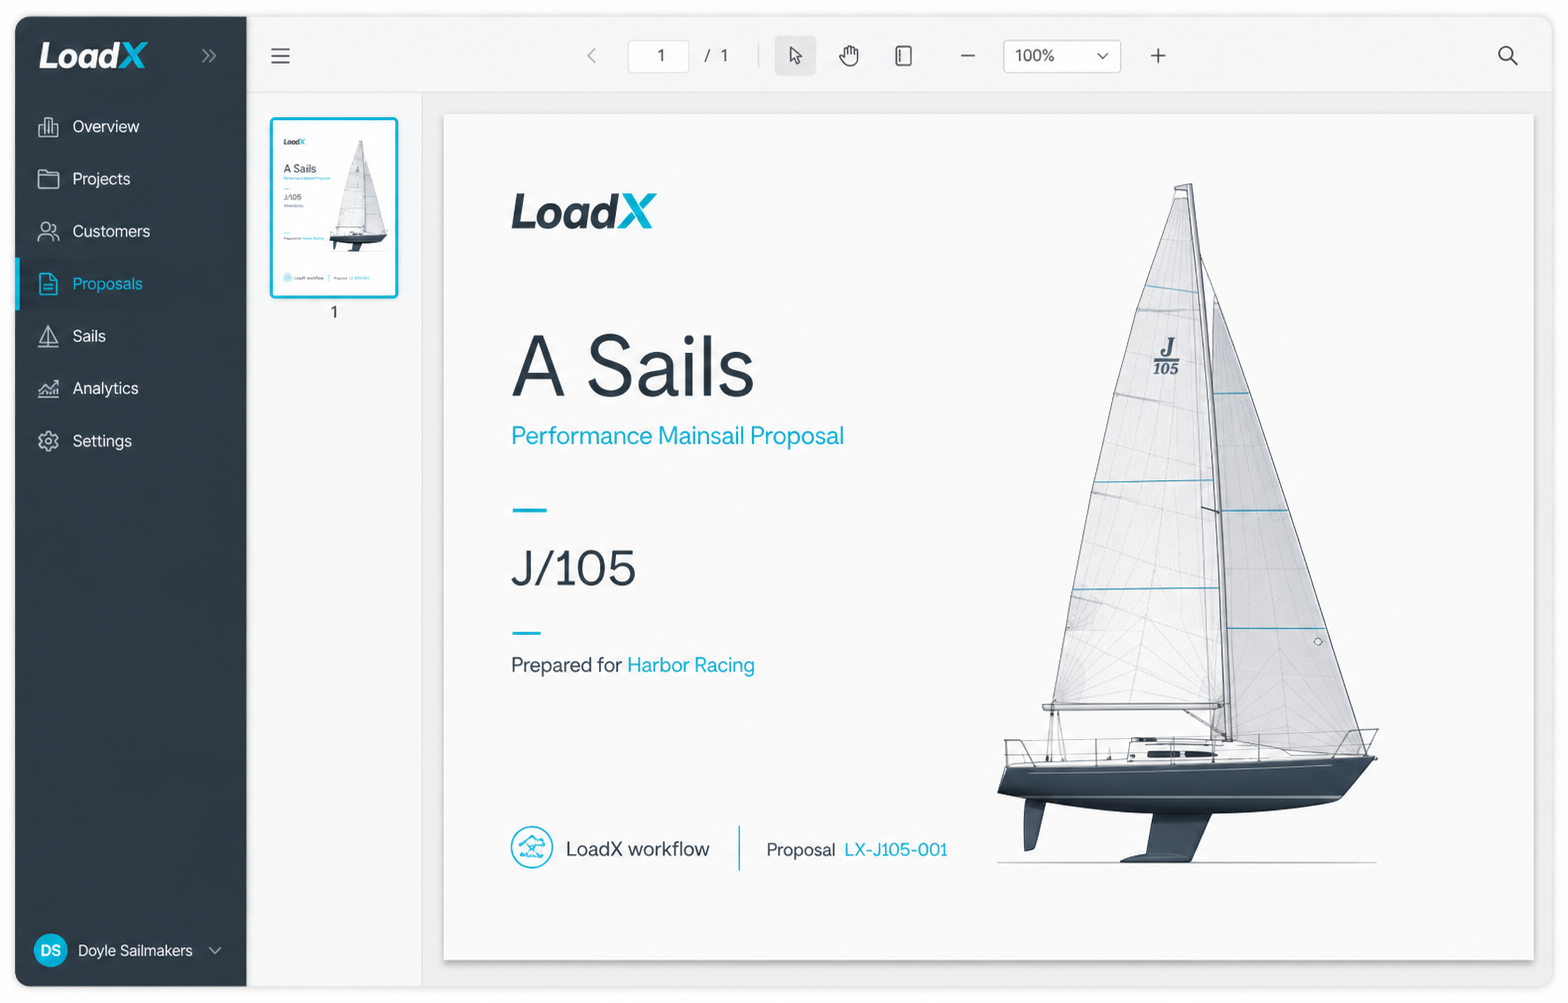Open document search with magnifier icon
This screenshot has width=1568, height=1003.
click(1508, 56)
